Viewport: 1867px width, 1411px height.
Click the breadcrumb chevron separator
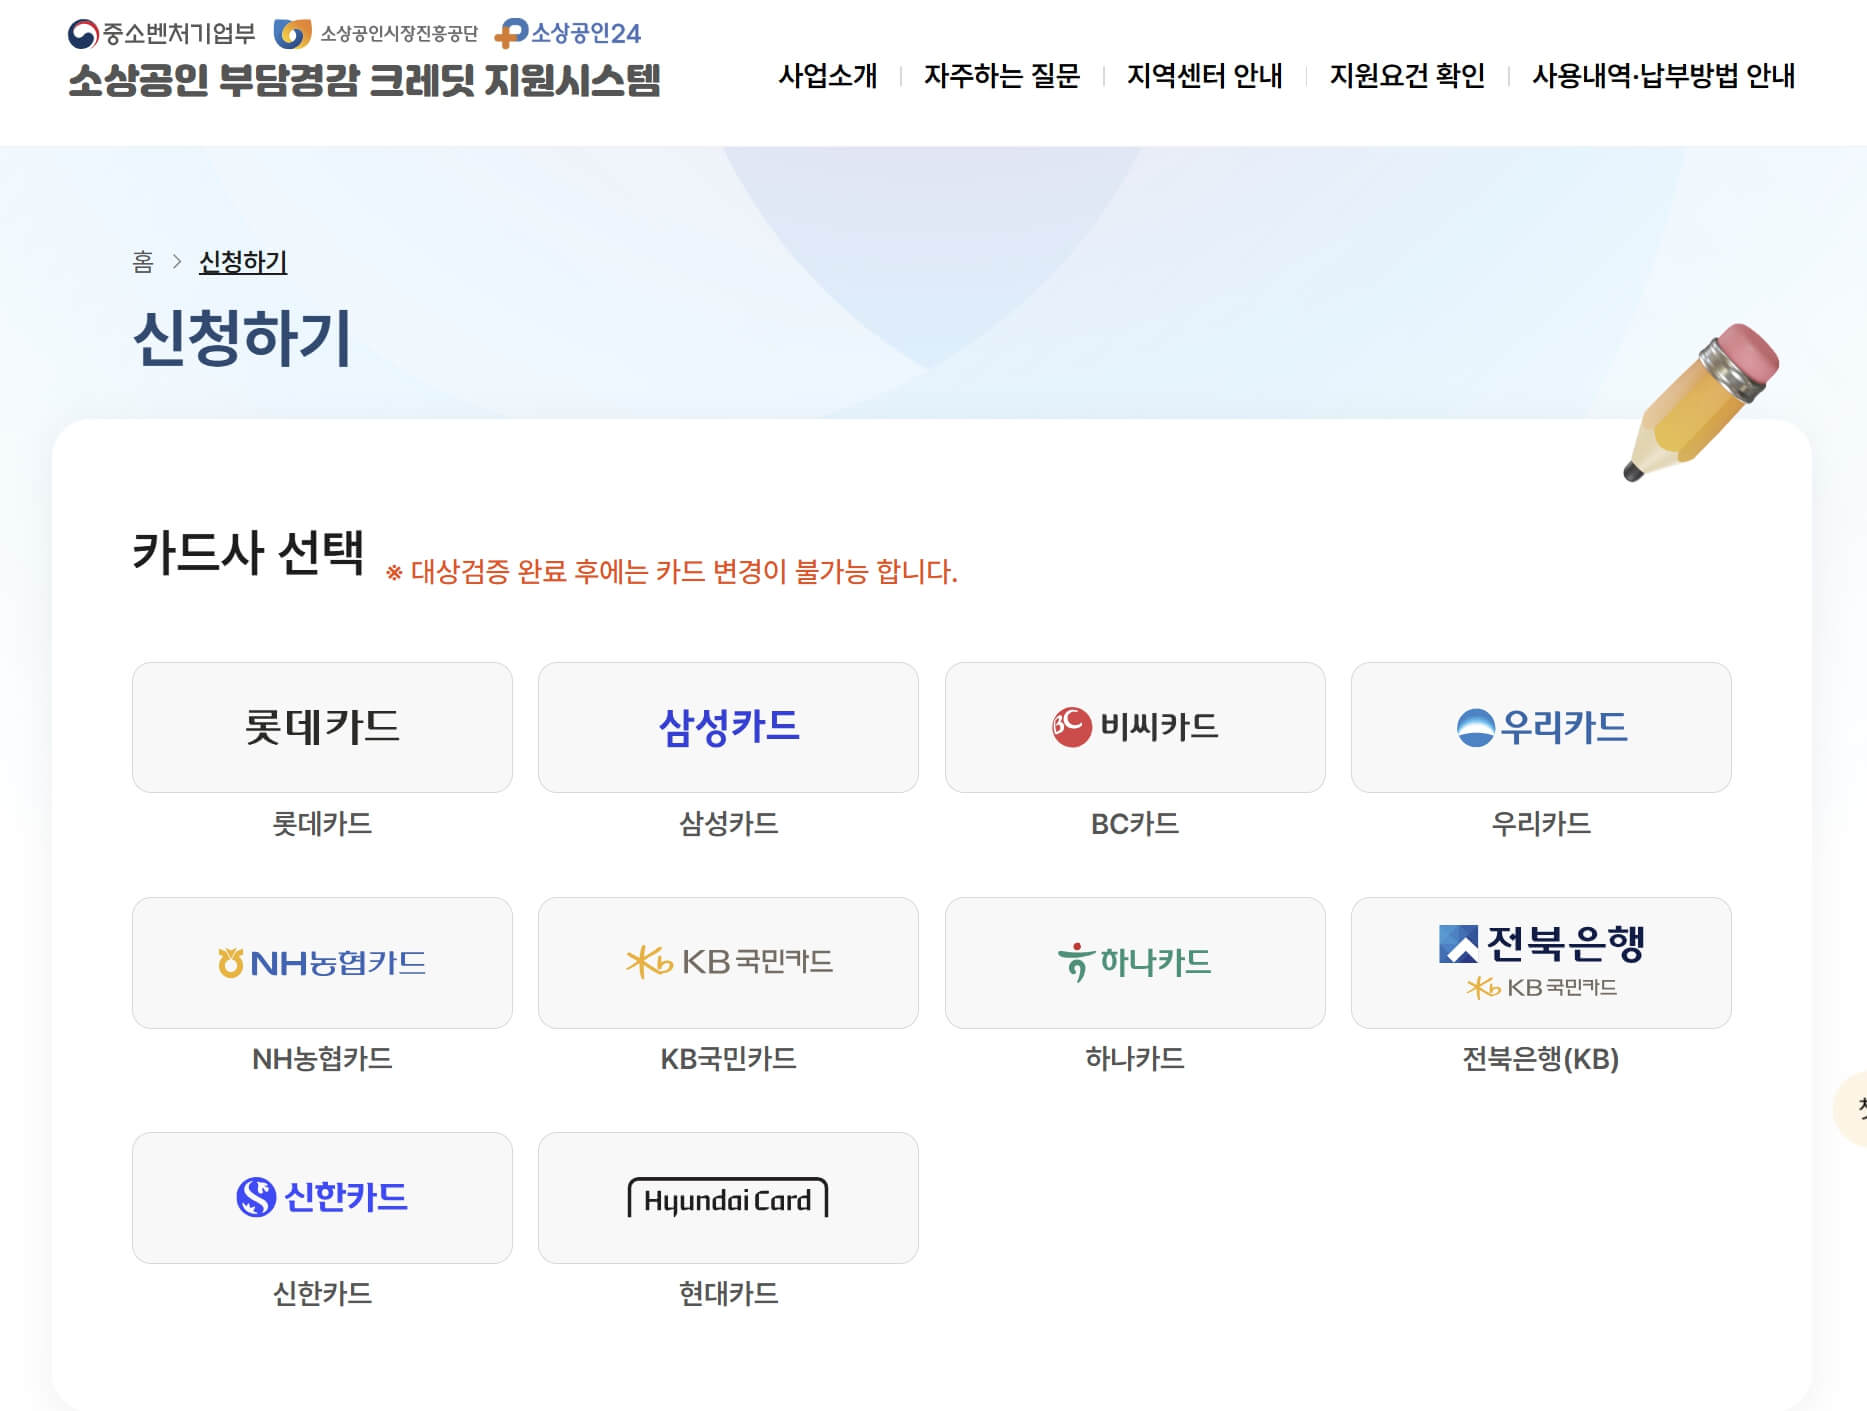177,262
